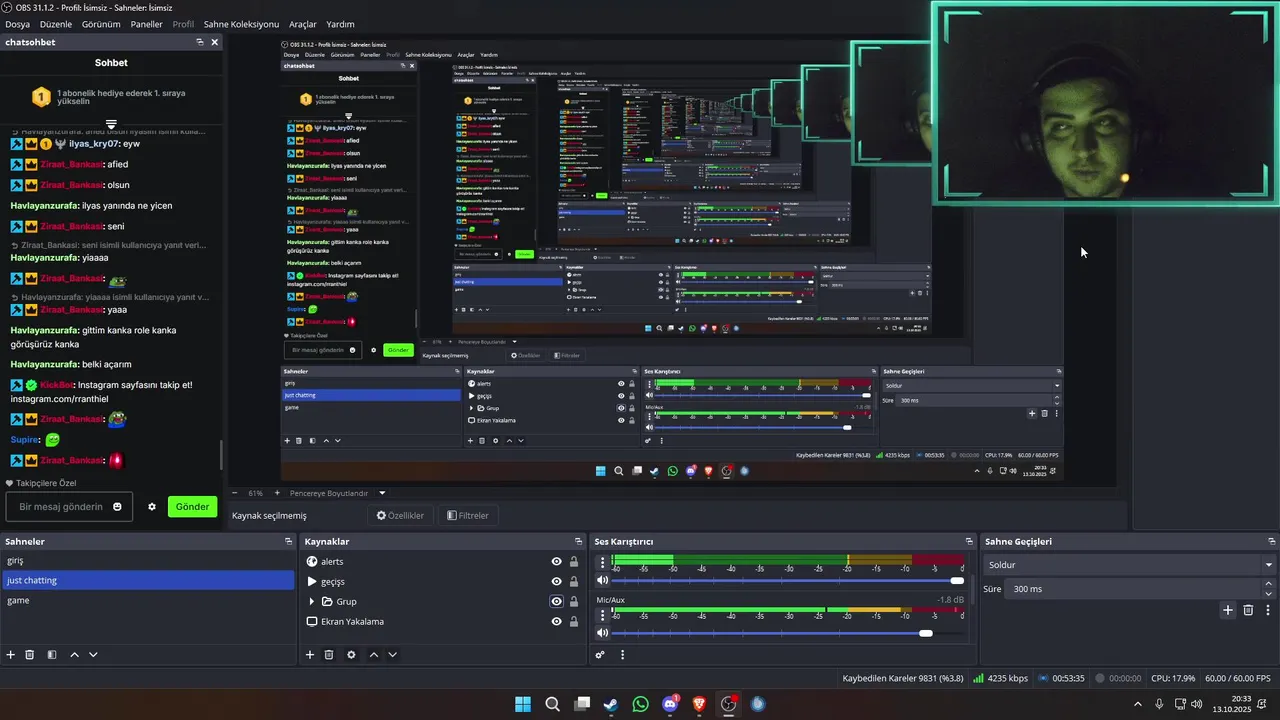Remove the scene transition with trash icon
The image size is (1280, 720).
1248,610
